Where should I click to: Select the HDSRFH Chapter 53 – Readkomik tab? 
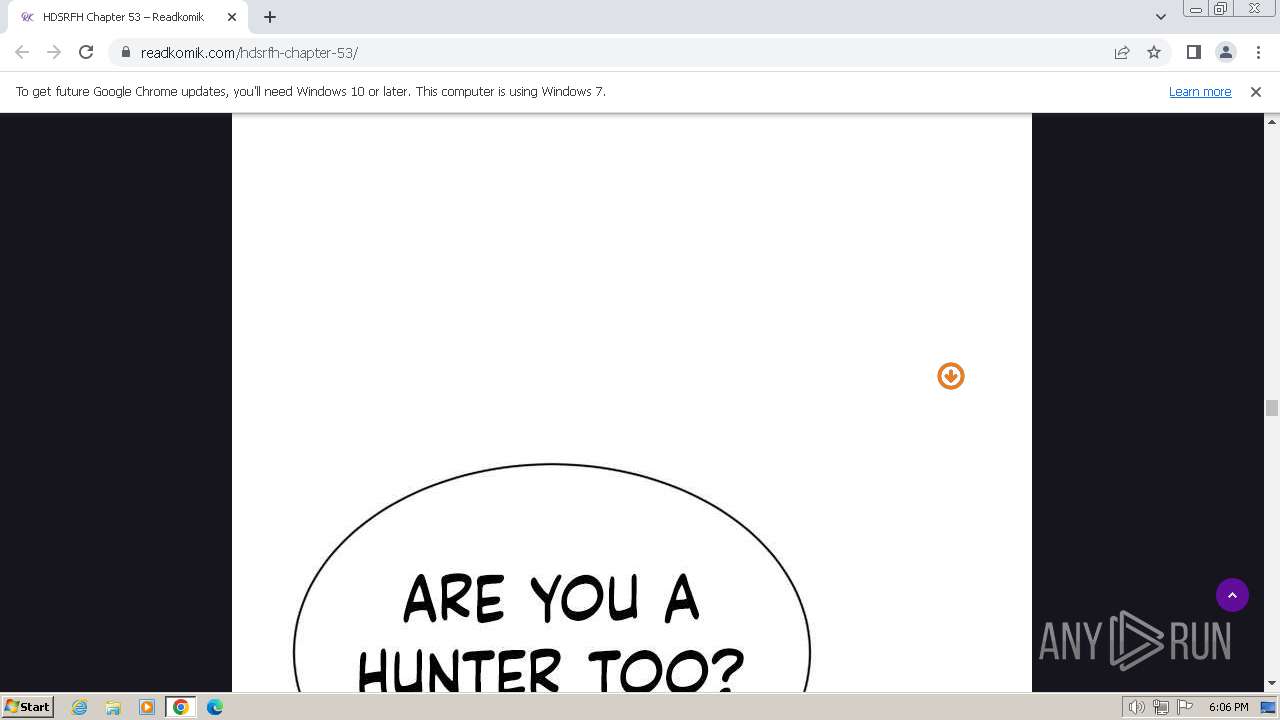(126, 17)
